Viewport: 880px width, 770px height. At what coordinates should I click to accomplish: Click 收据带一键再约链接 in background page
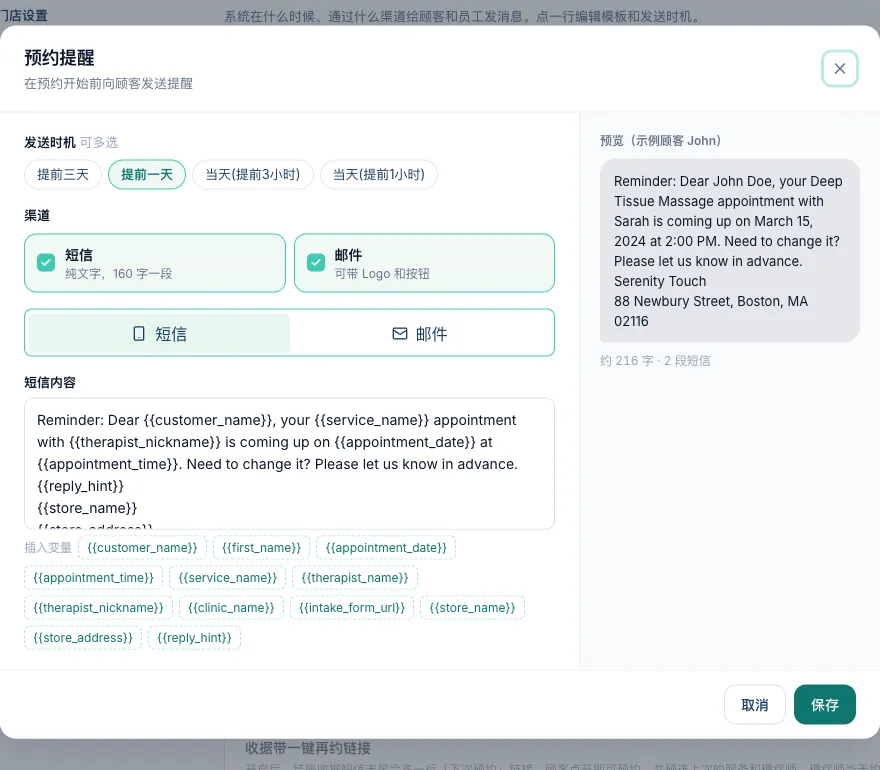[308, 748]
